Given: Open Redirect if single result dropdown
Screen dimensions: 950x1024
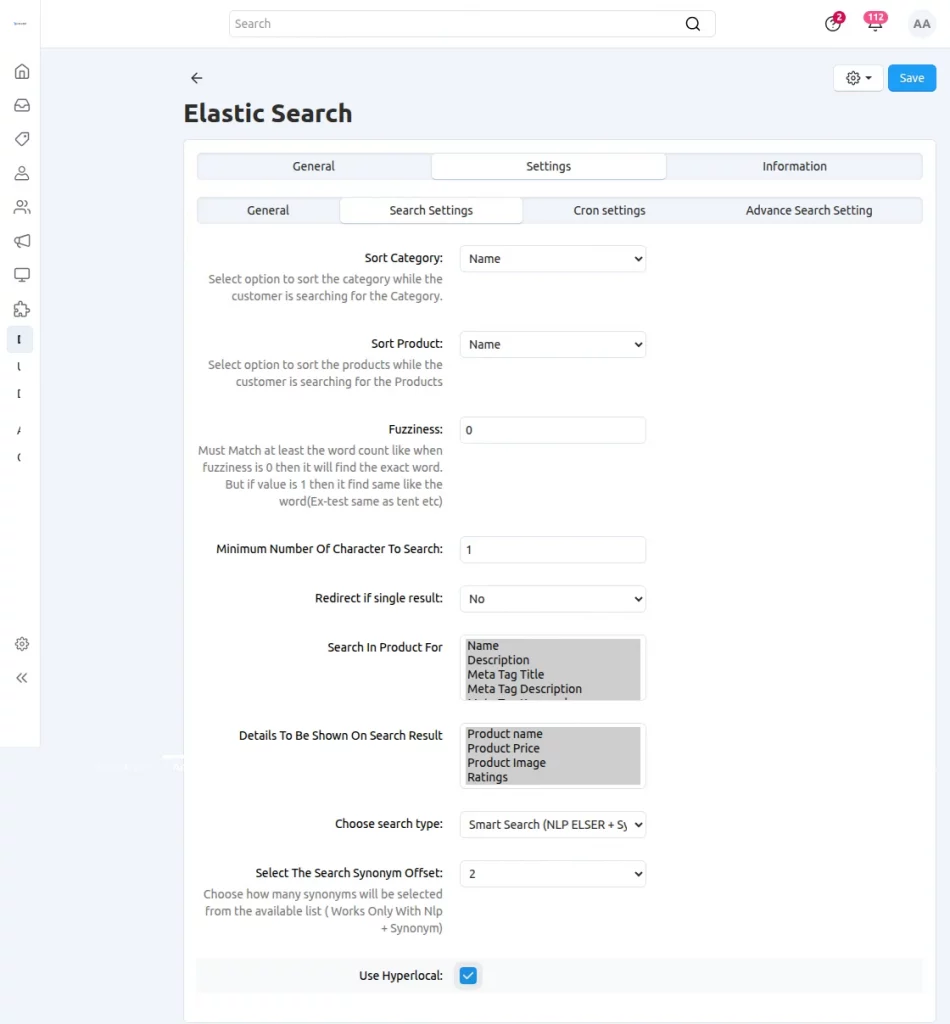Looking at the screenshot, I should tap(552, 599).
